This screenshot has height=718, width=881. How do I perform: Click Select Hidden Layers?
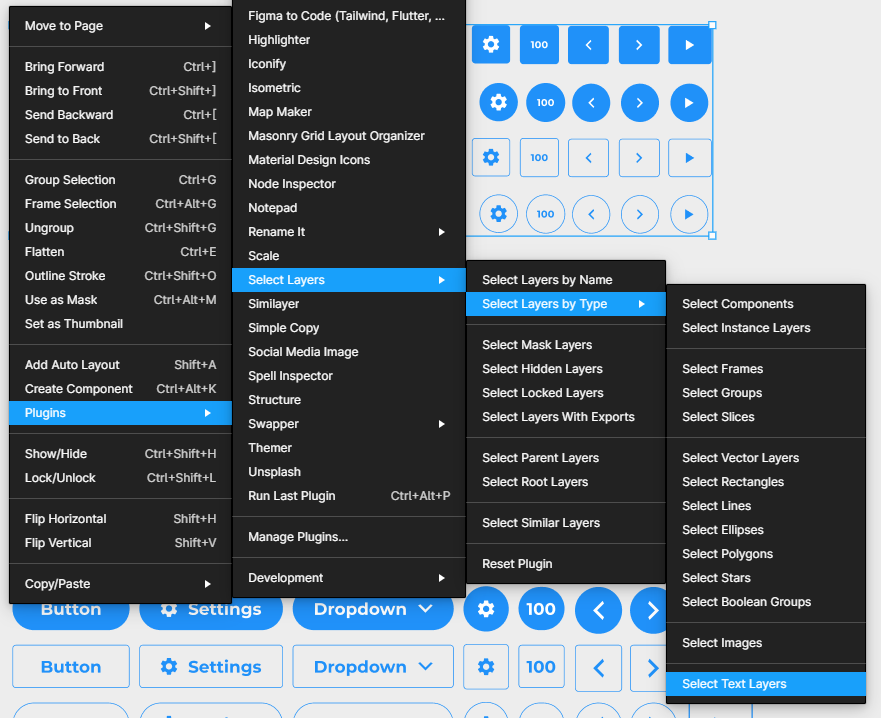(566, 369)
